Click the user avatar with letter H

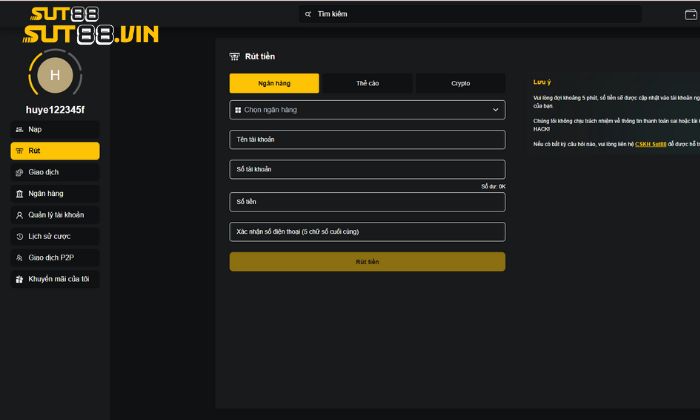point(55,75)
